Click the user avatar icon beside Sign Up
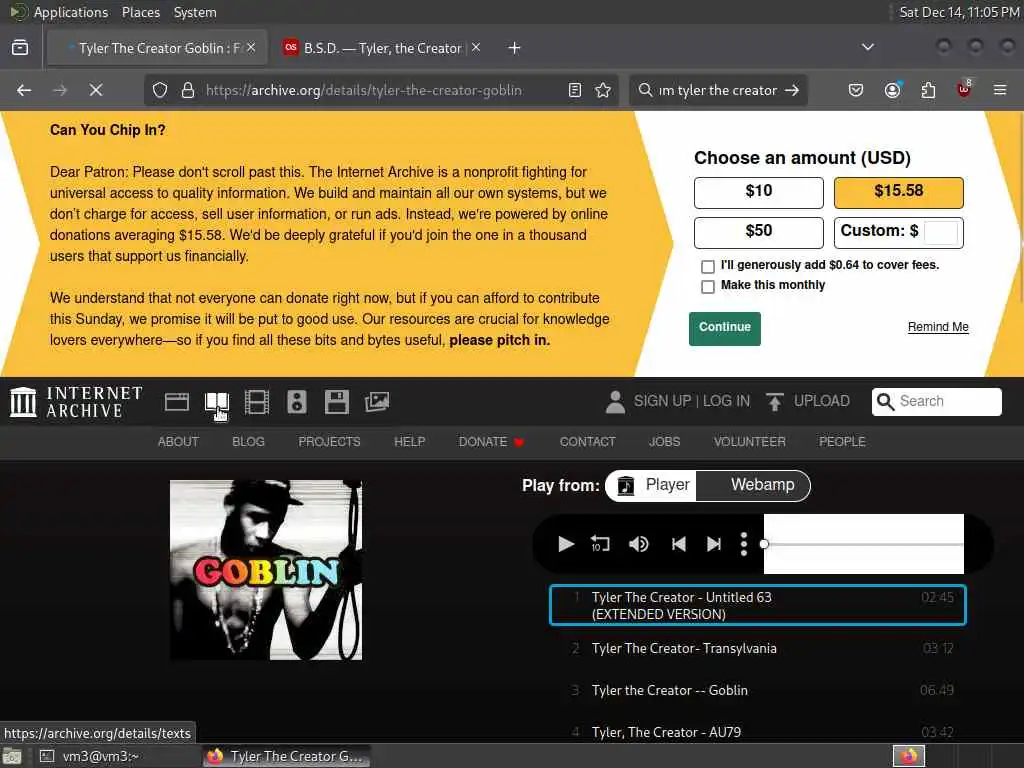 [x=615, y=402]
